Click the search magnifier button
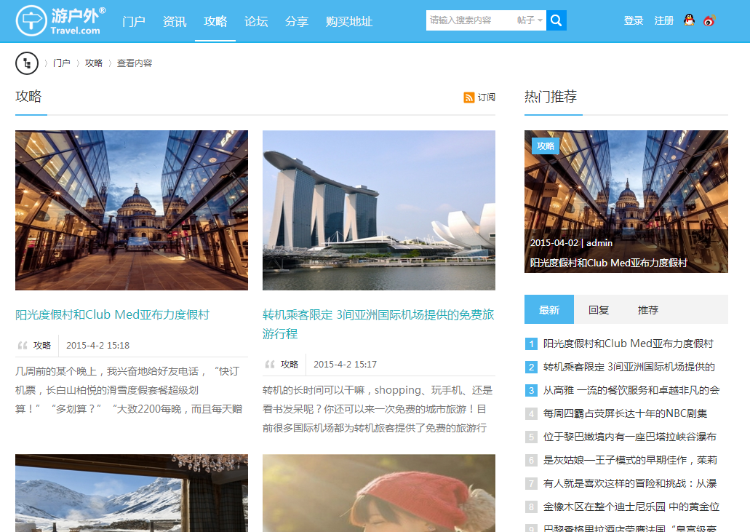Viewport: 750px width, 532px height. click(x=556, y=21)
